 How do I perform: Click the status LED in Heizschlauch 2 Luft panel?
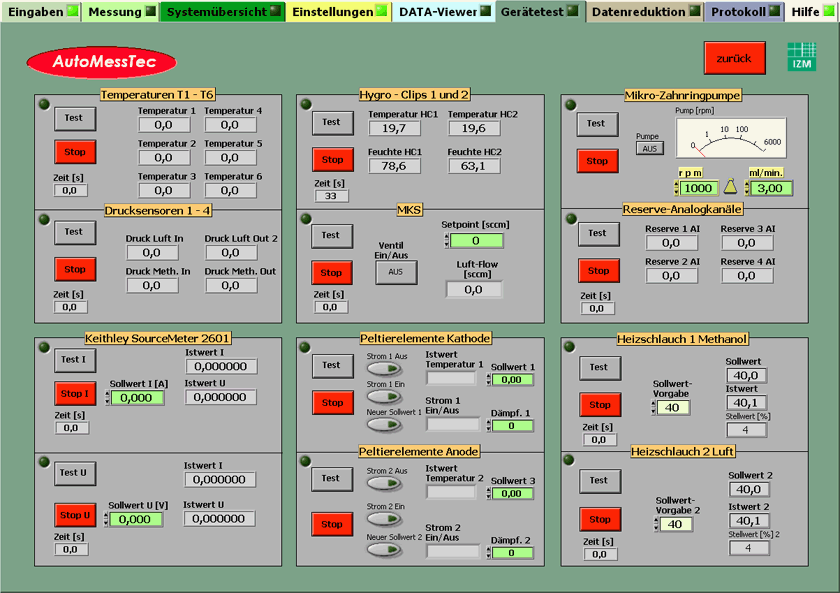[x=569, y=460]
